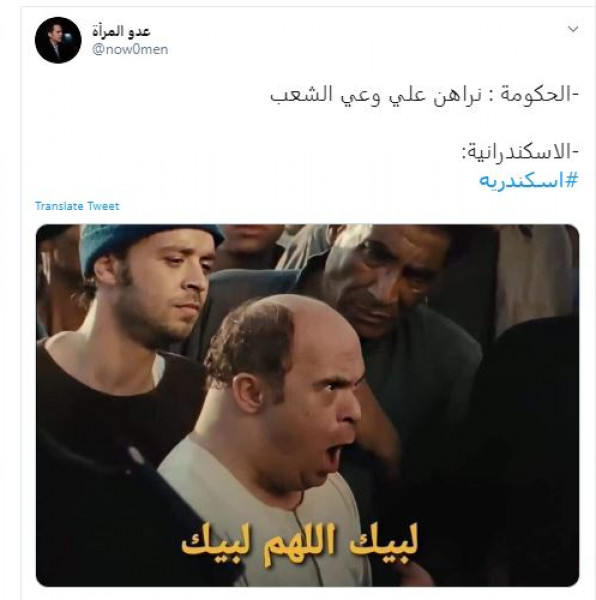This screenshot has height=600, width=596.
Task: Open the hashtag #اسكندريه
Action: [528, 180]
